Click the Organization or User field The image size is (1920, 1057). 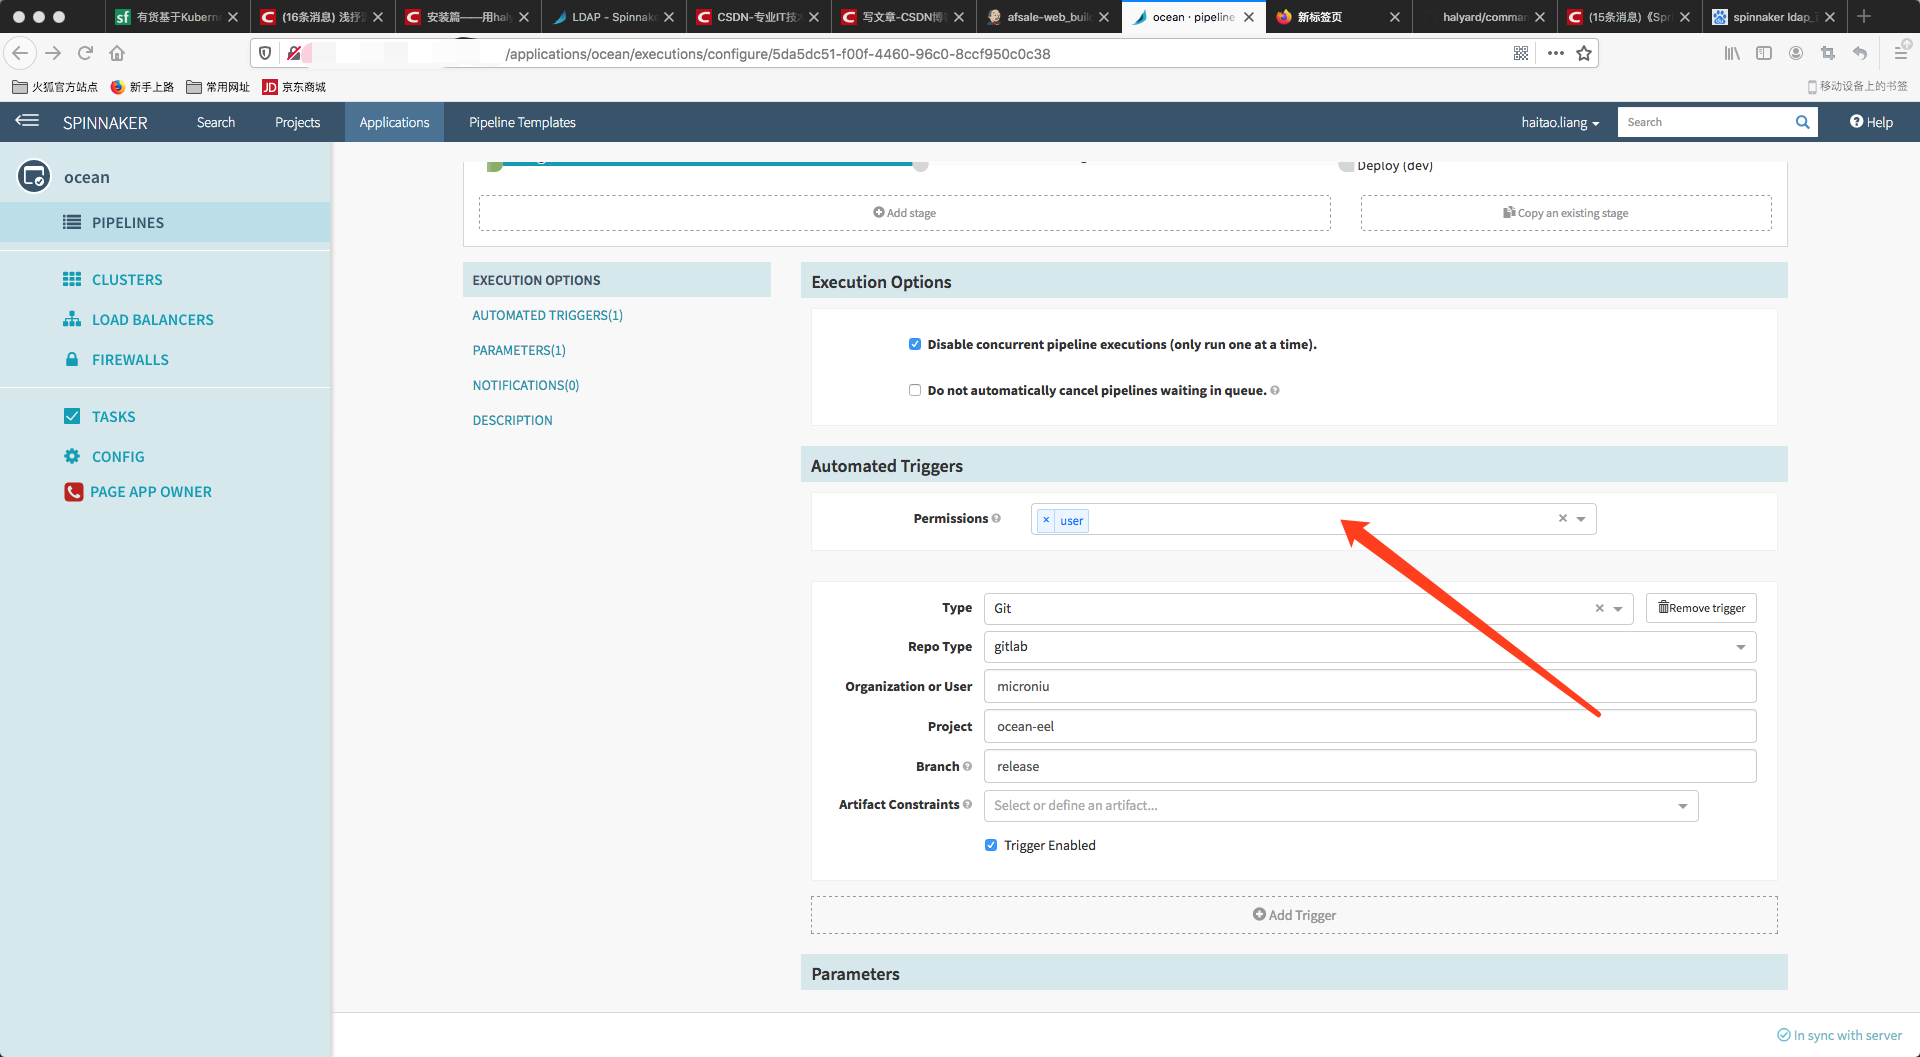click(x=1370, y=686)
